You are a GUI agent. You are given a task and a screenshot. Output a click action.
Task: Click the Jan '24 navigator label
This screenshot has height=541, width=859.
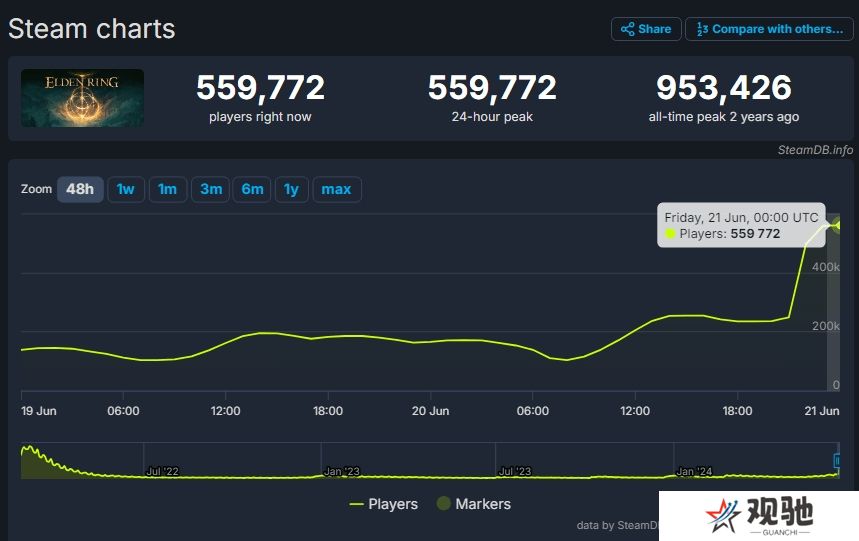pos(694,471)
